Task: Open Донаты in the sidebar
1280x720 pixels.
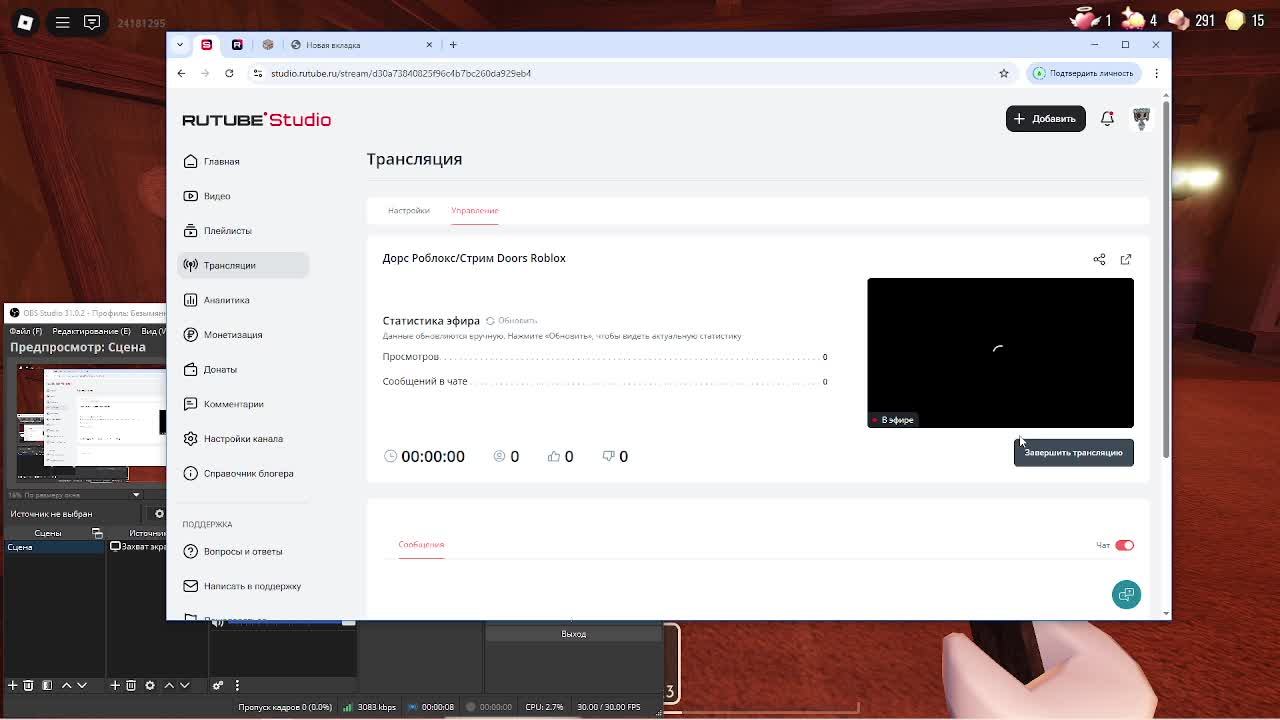Action: [x=243, y=369]
